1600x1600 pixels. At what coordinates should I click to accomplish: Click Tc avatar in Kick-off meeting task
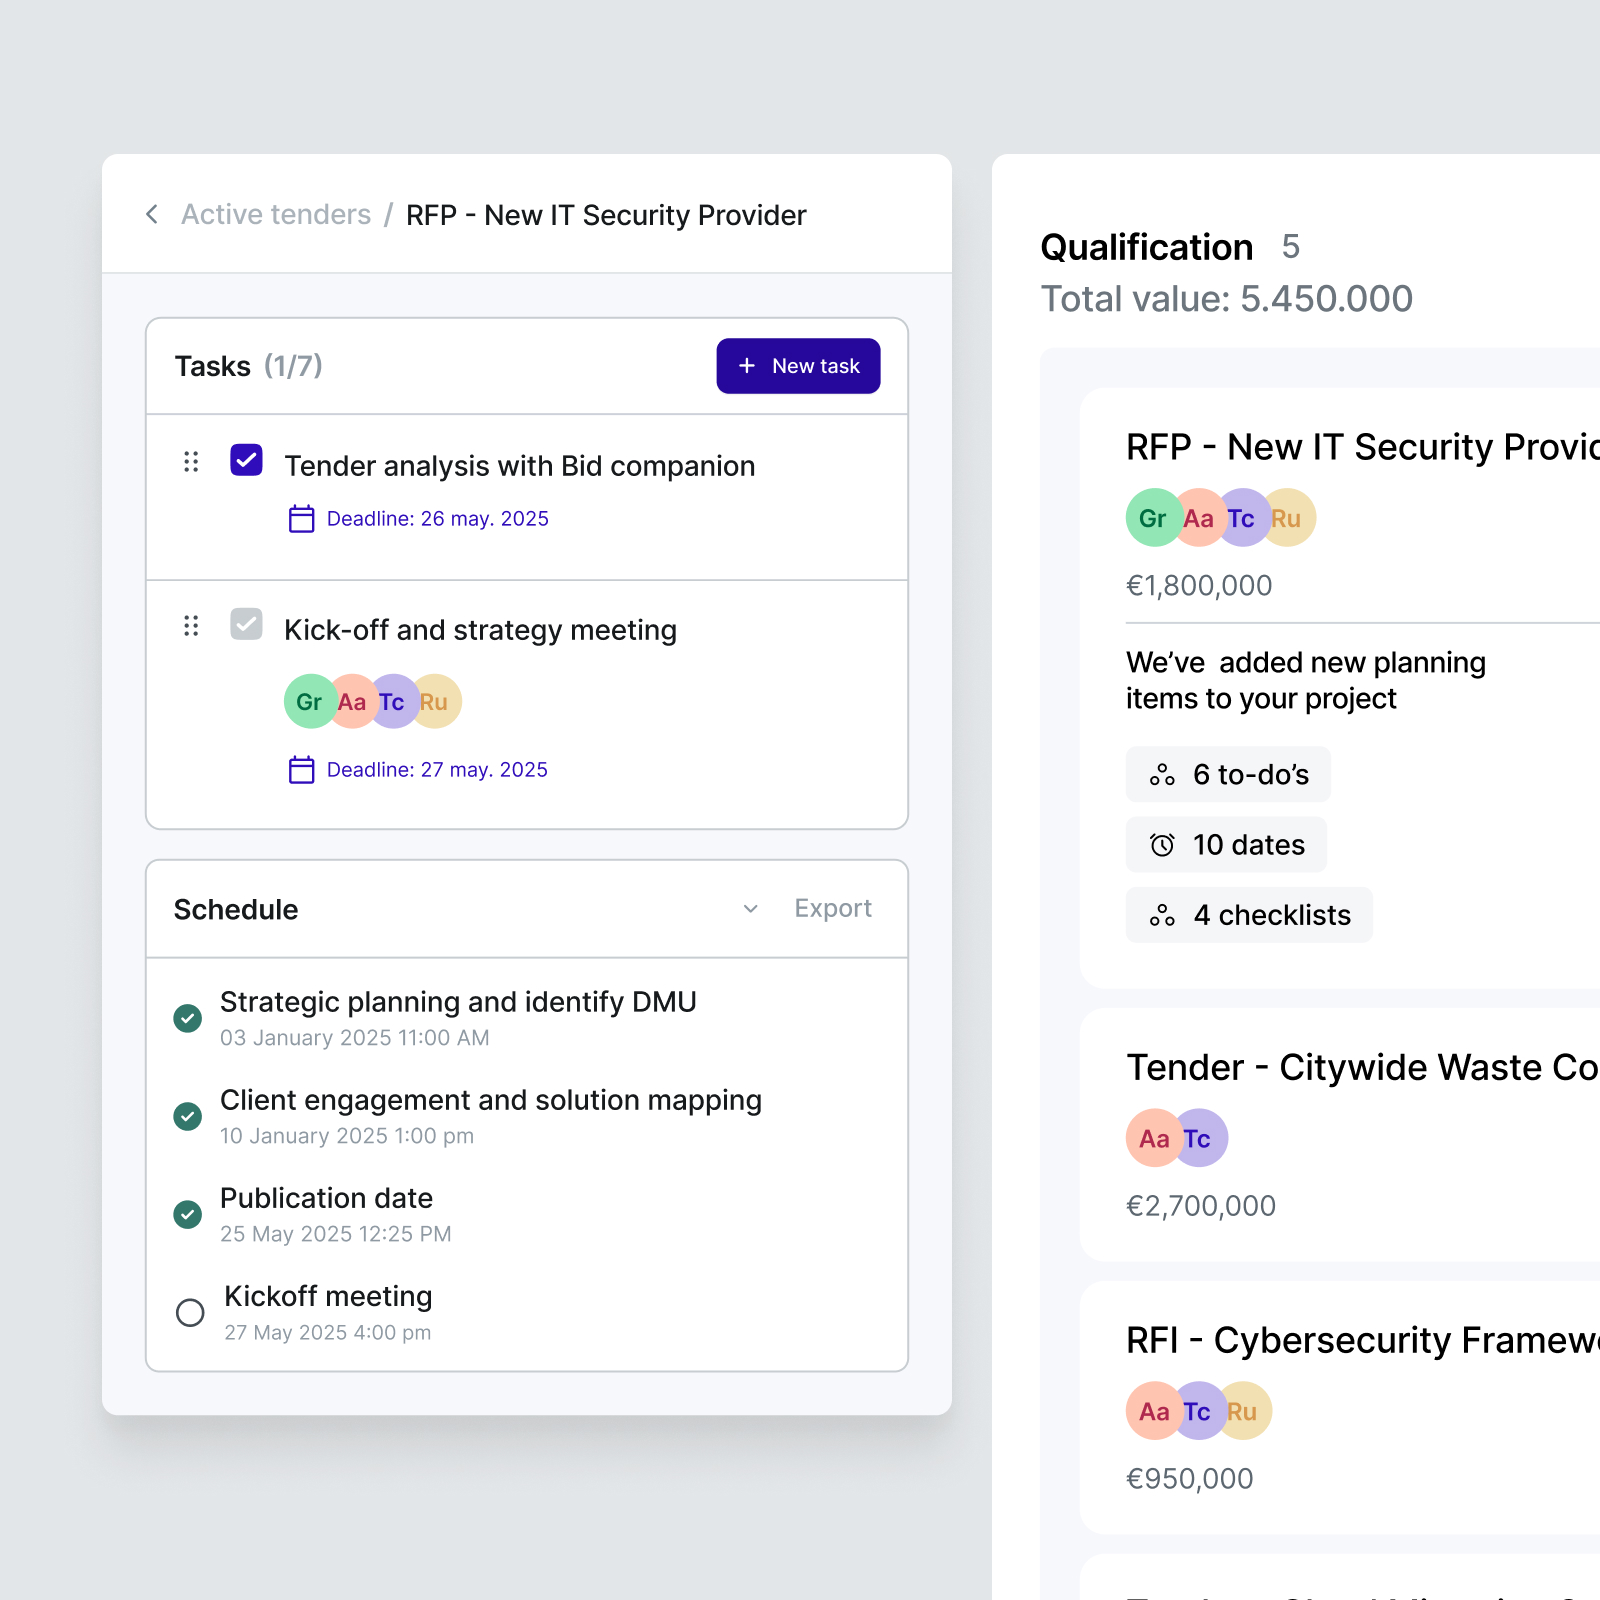click(392, 702)
